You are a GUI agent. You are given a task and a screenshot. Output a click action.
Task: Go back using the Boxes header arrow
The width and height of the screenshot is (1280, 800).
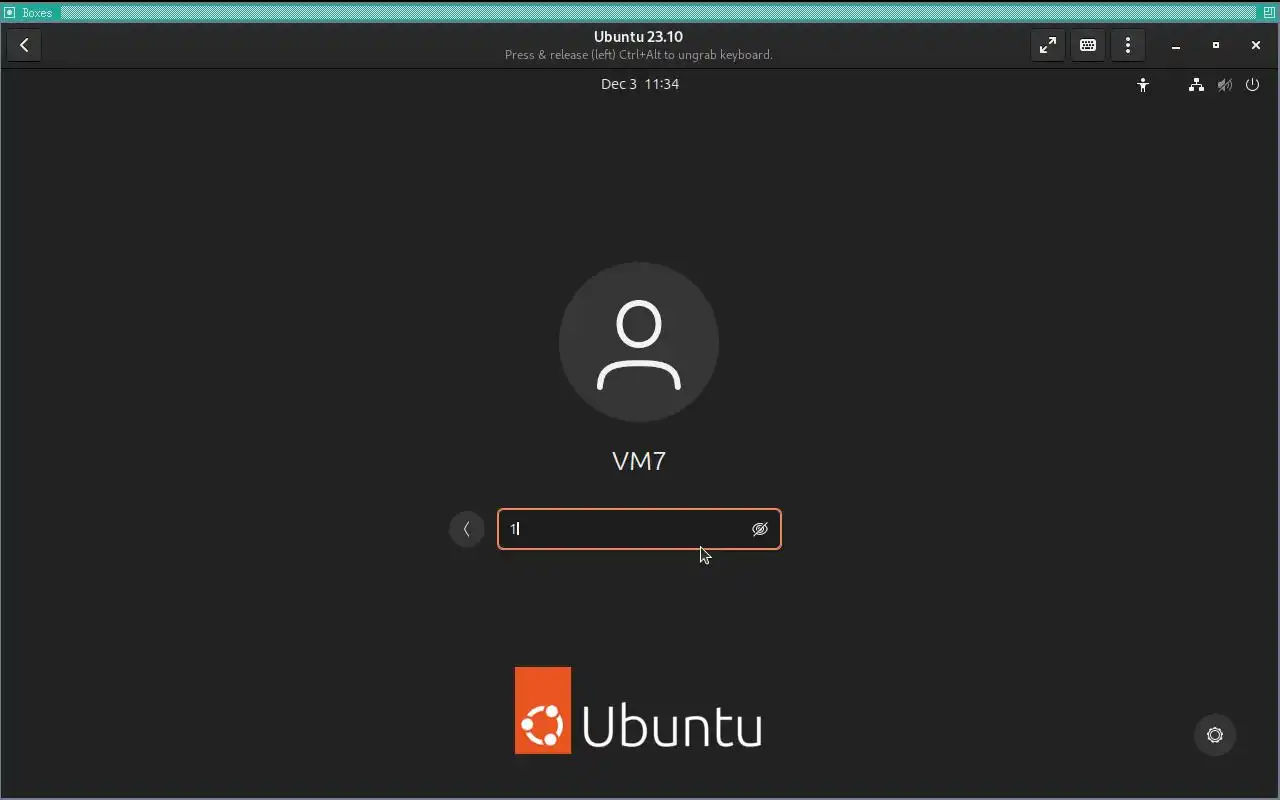coord(24,45)
